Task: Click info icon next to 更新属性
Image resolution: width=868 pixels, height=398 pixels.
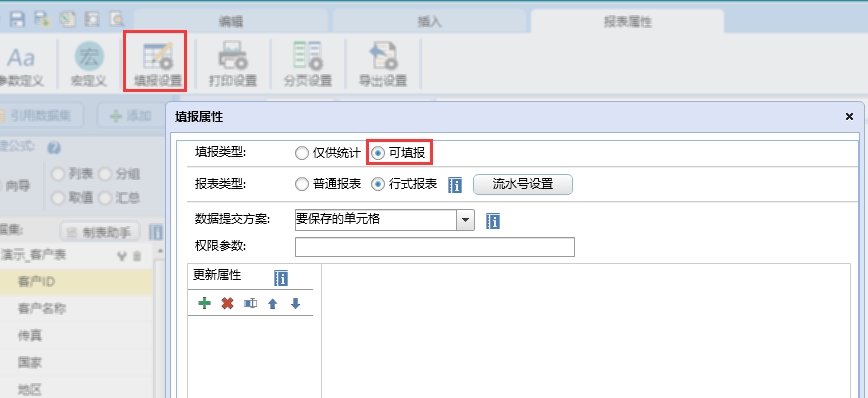Action: (x=281, y=278)
